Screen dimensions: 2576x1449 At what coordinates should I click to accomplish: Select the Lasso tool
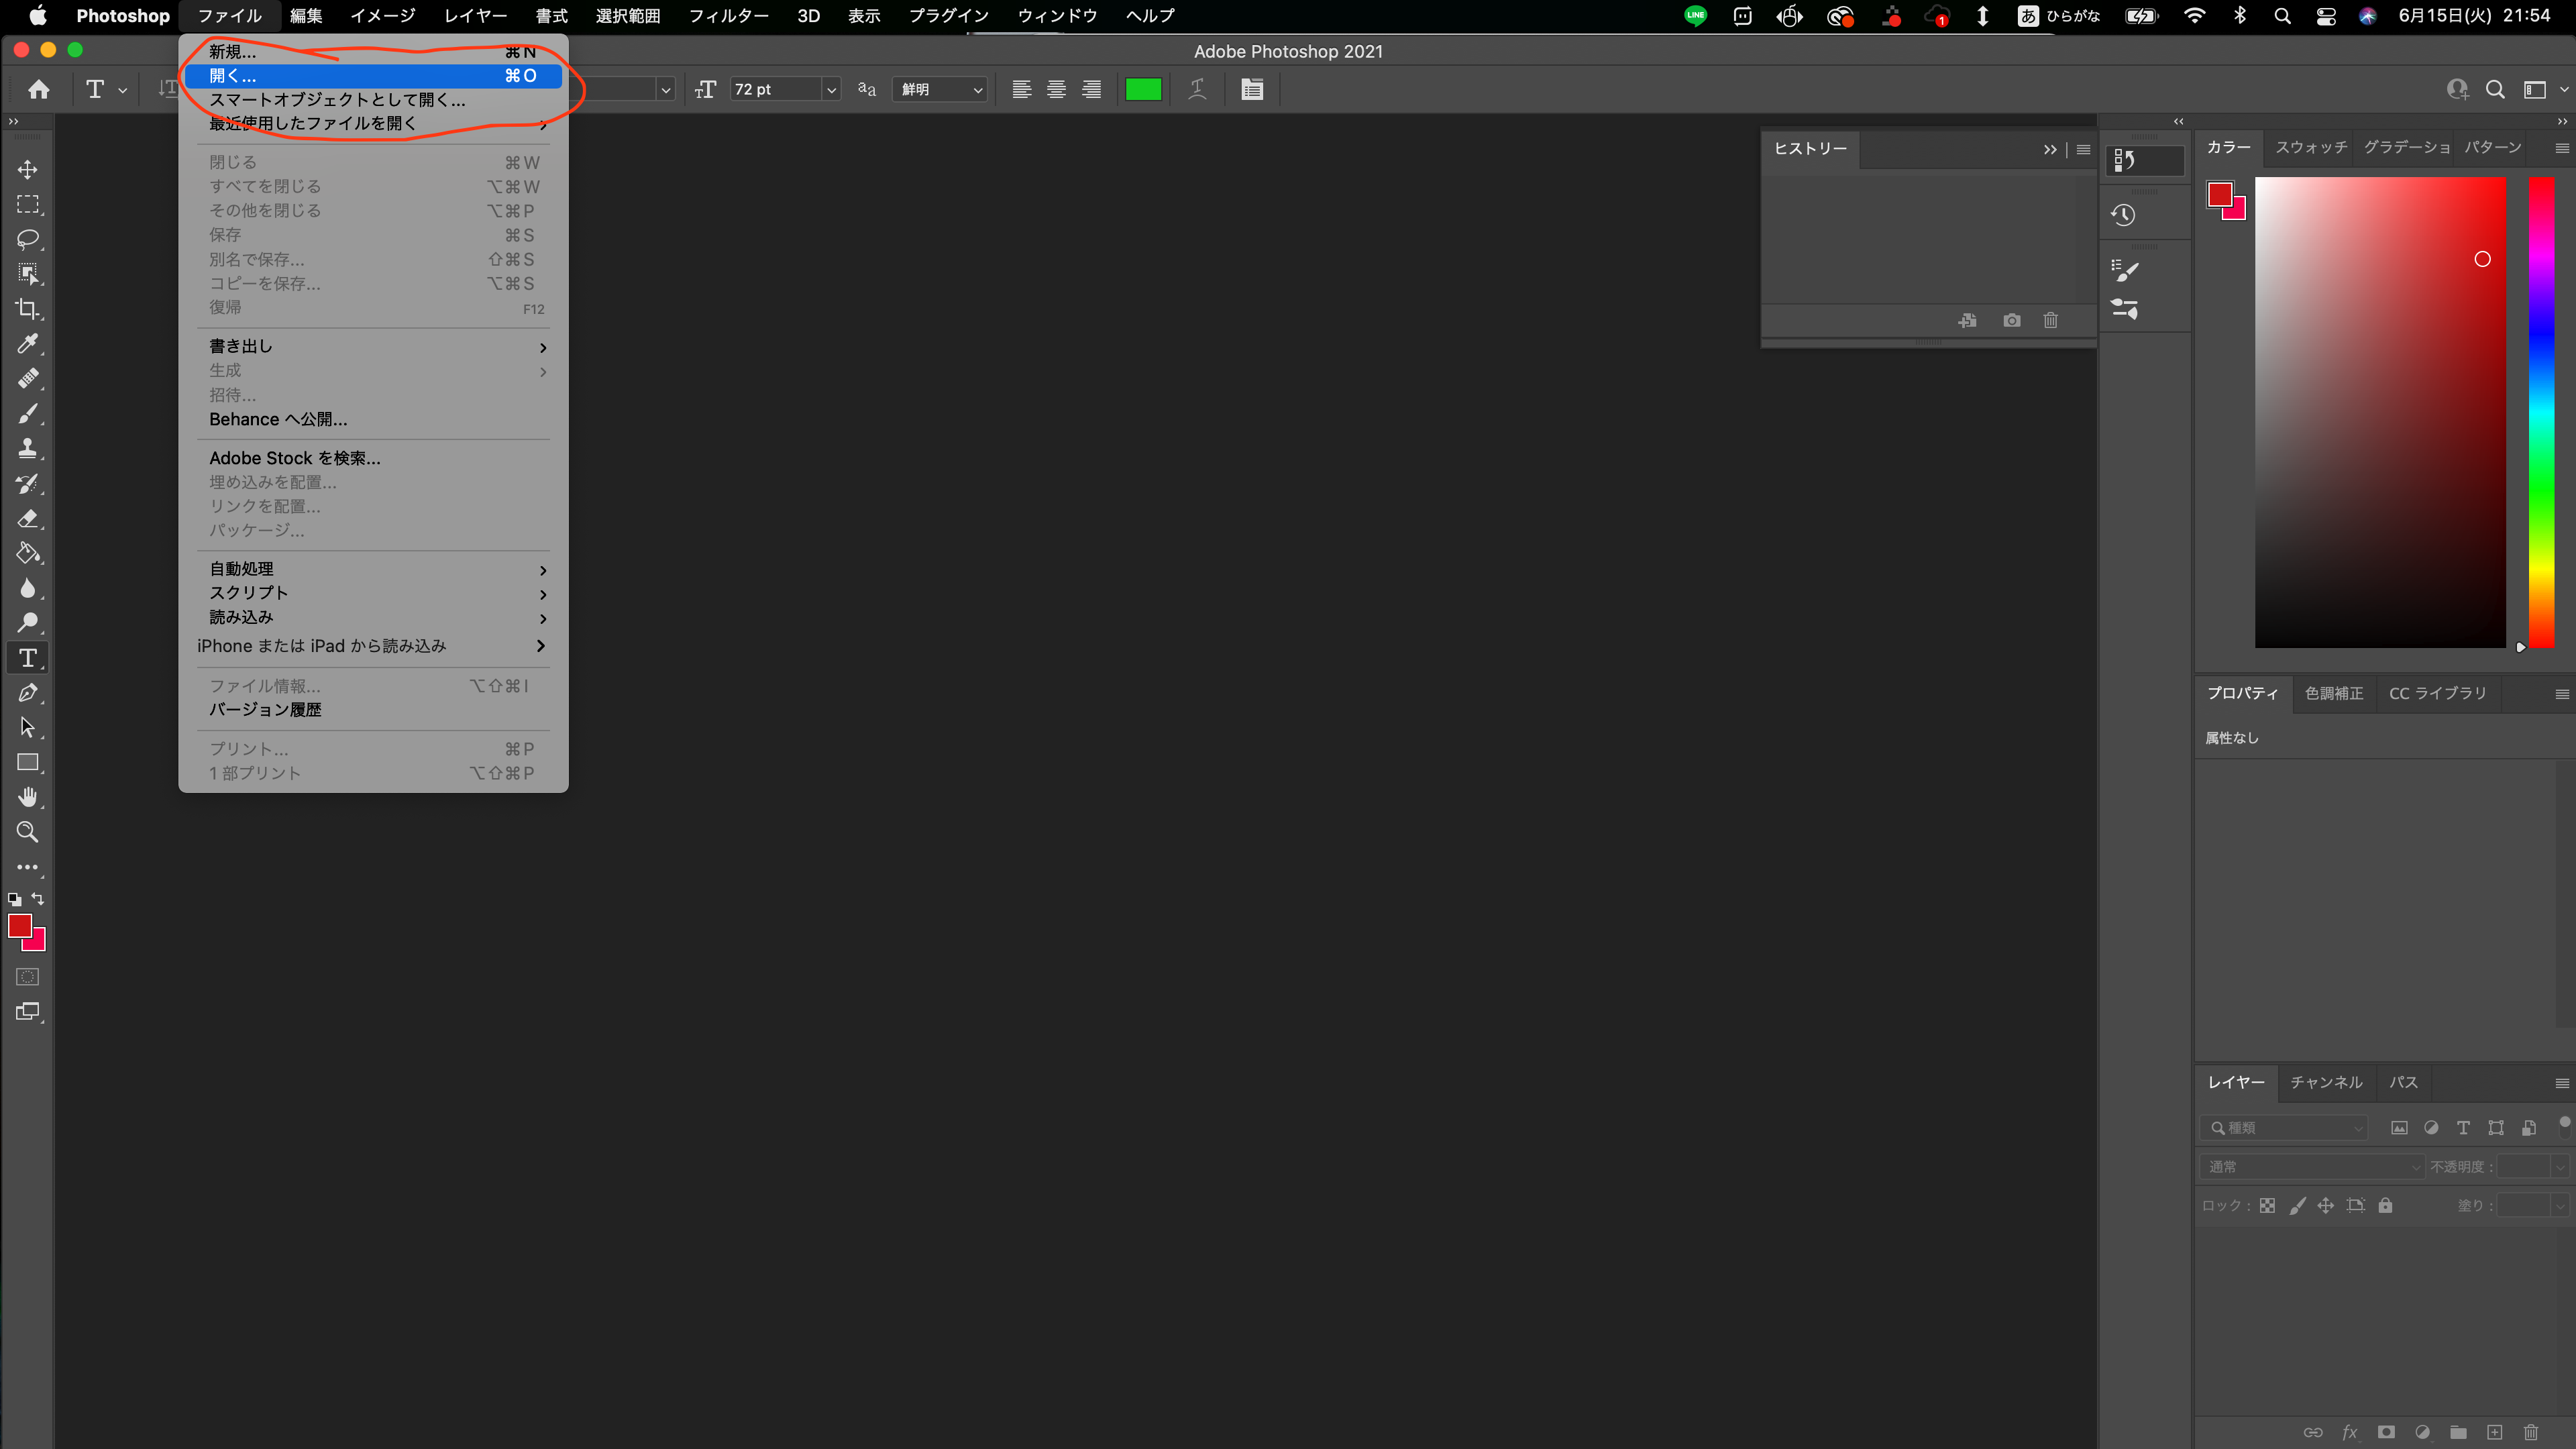pos(27,239)
